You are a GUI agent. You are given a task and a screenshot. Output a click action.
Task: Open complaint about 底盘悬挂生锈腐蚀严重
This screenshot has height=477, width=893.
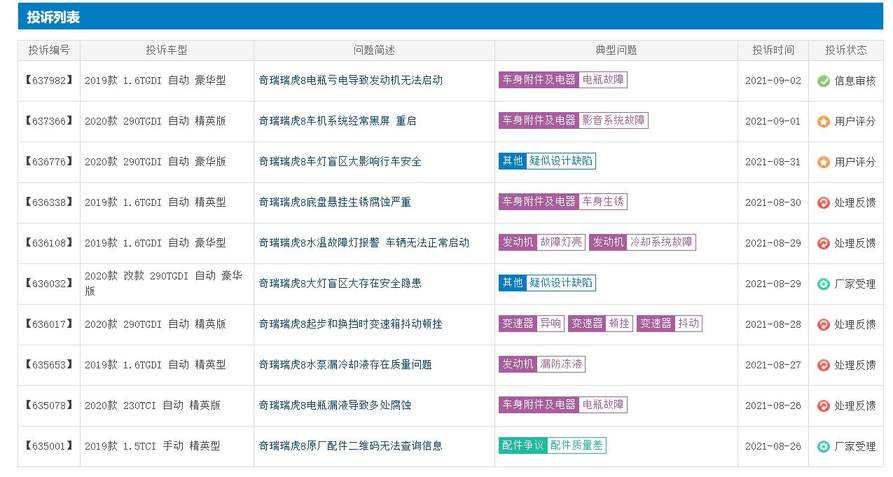pos(334,202)
